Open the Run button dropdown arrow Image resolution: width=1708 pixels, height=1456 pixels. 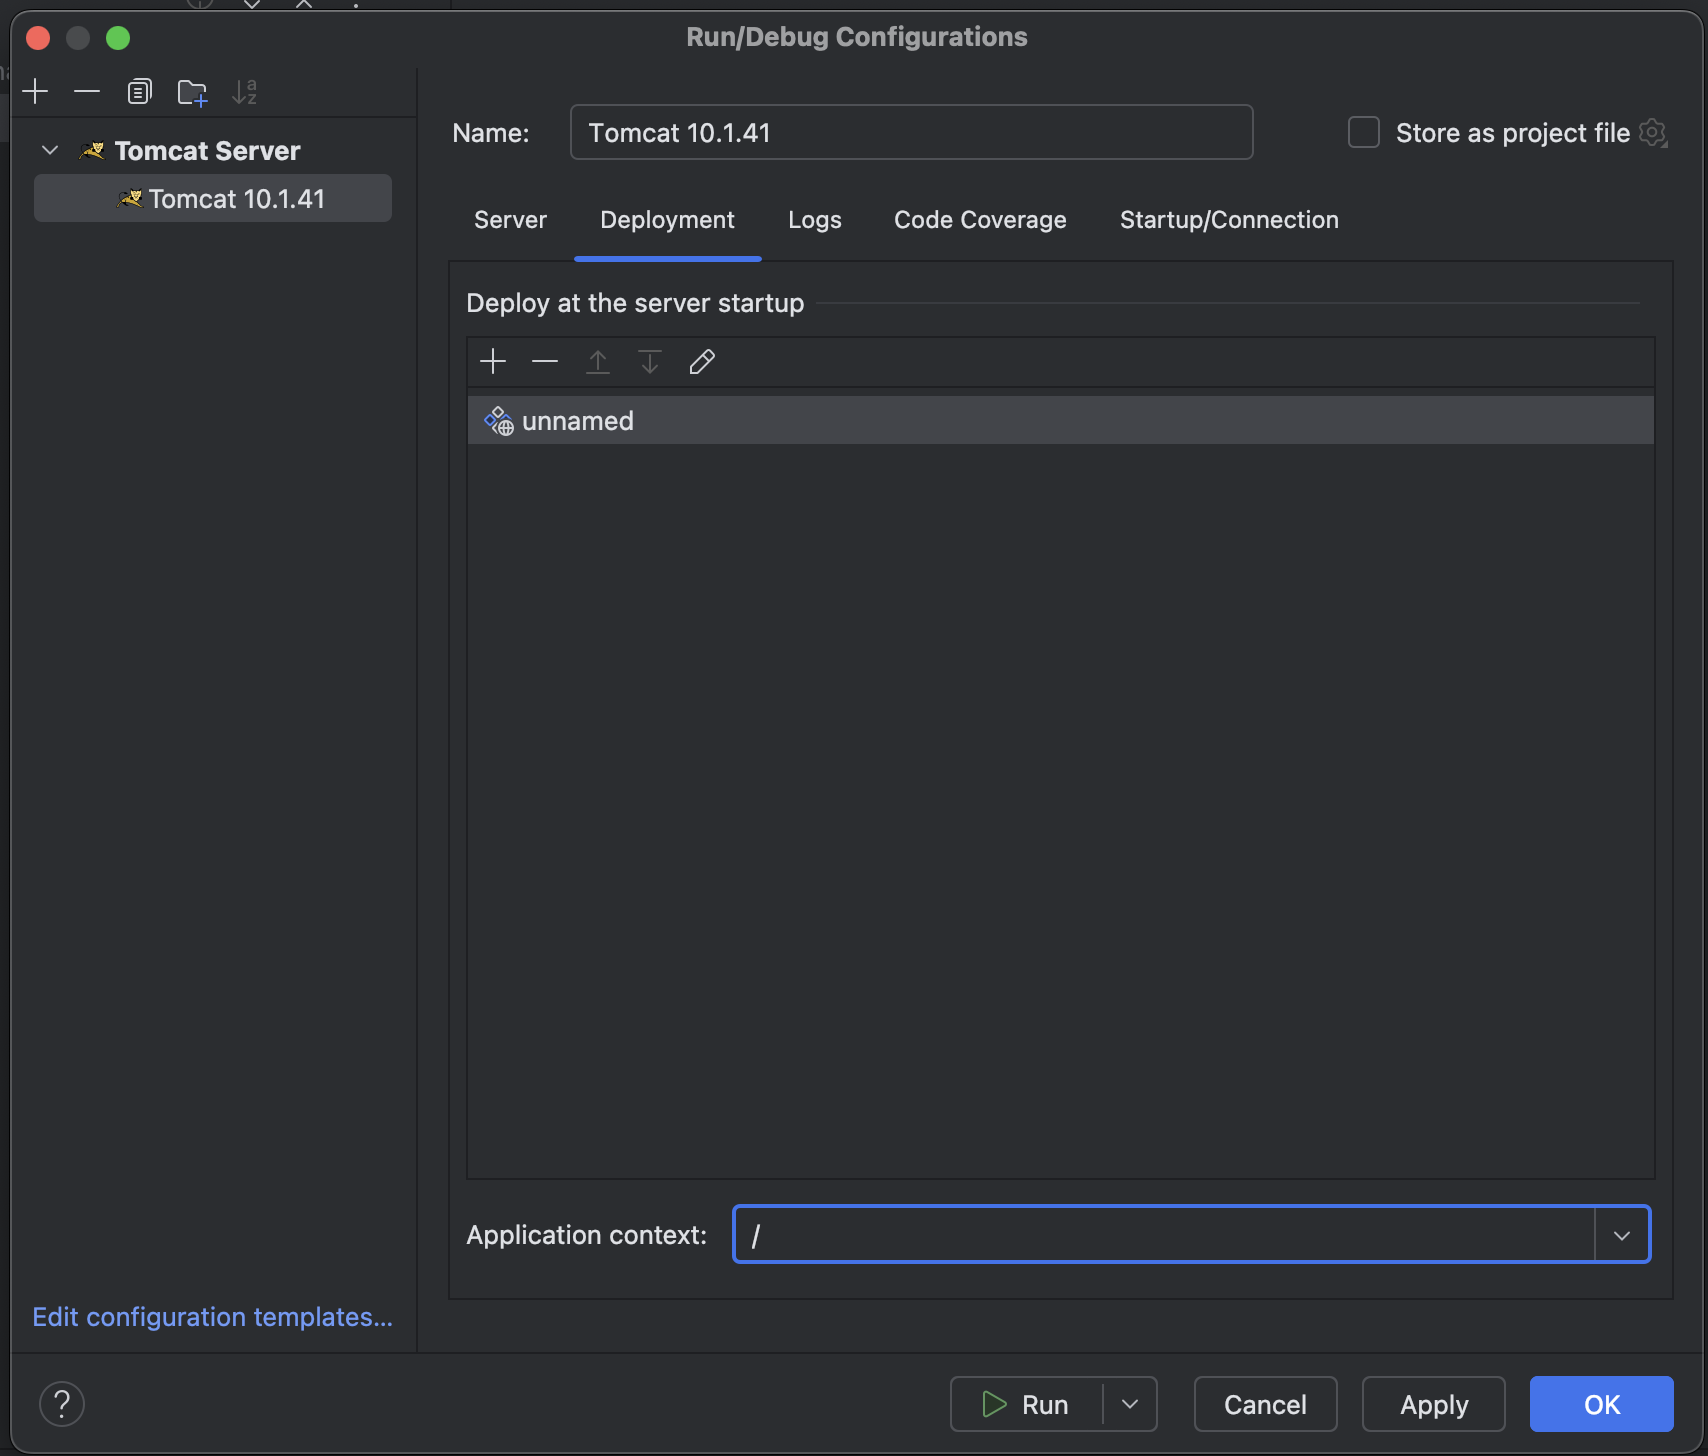tap(1130, 1404)
